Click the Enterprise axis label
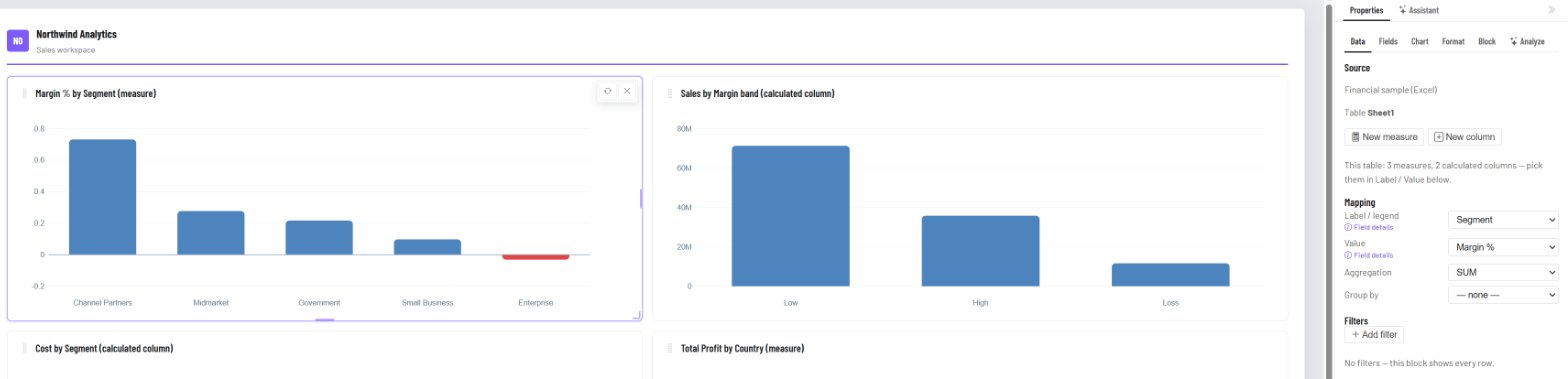 pyautogui.click(x=536, y=302)
